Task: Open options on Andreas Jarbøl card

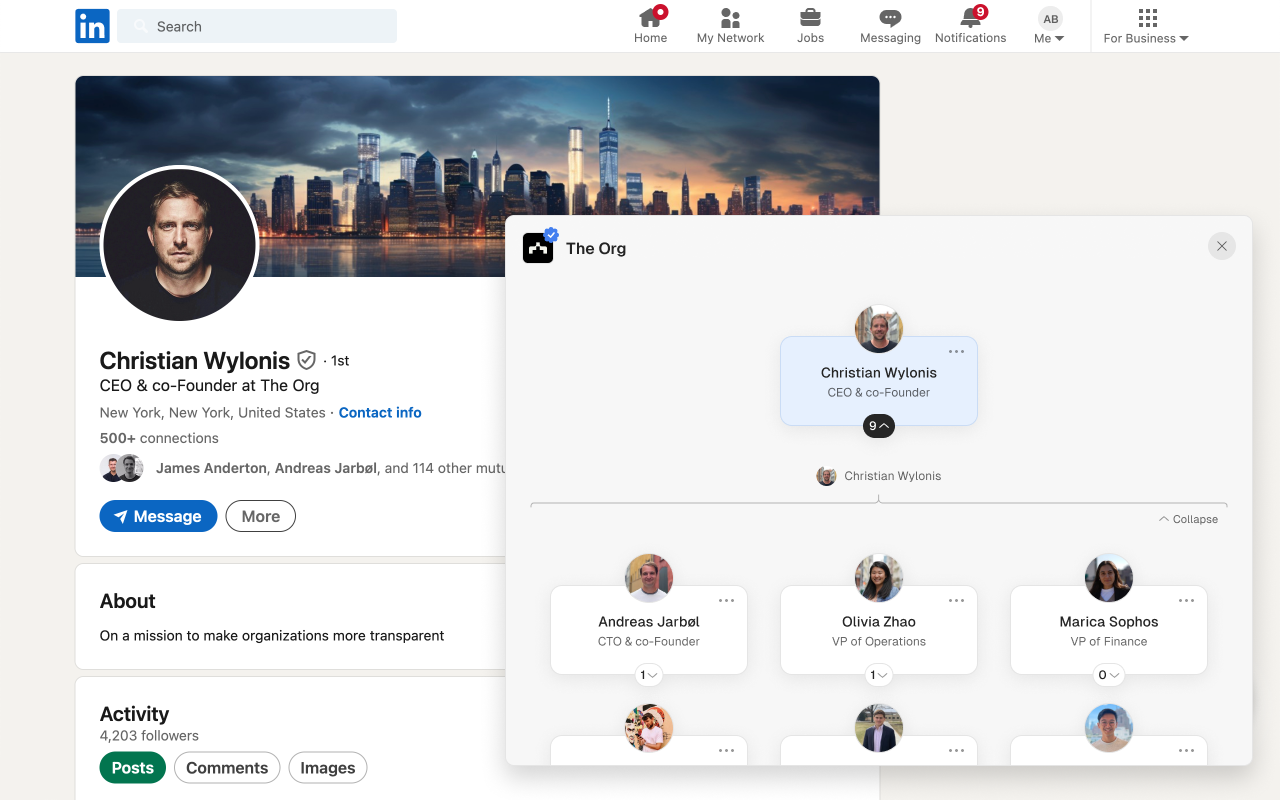Action: click(x=726, y=600)
